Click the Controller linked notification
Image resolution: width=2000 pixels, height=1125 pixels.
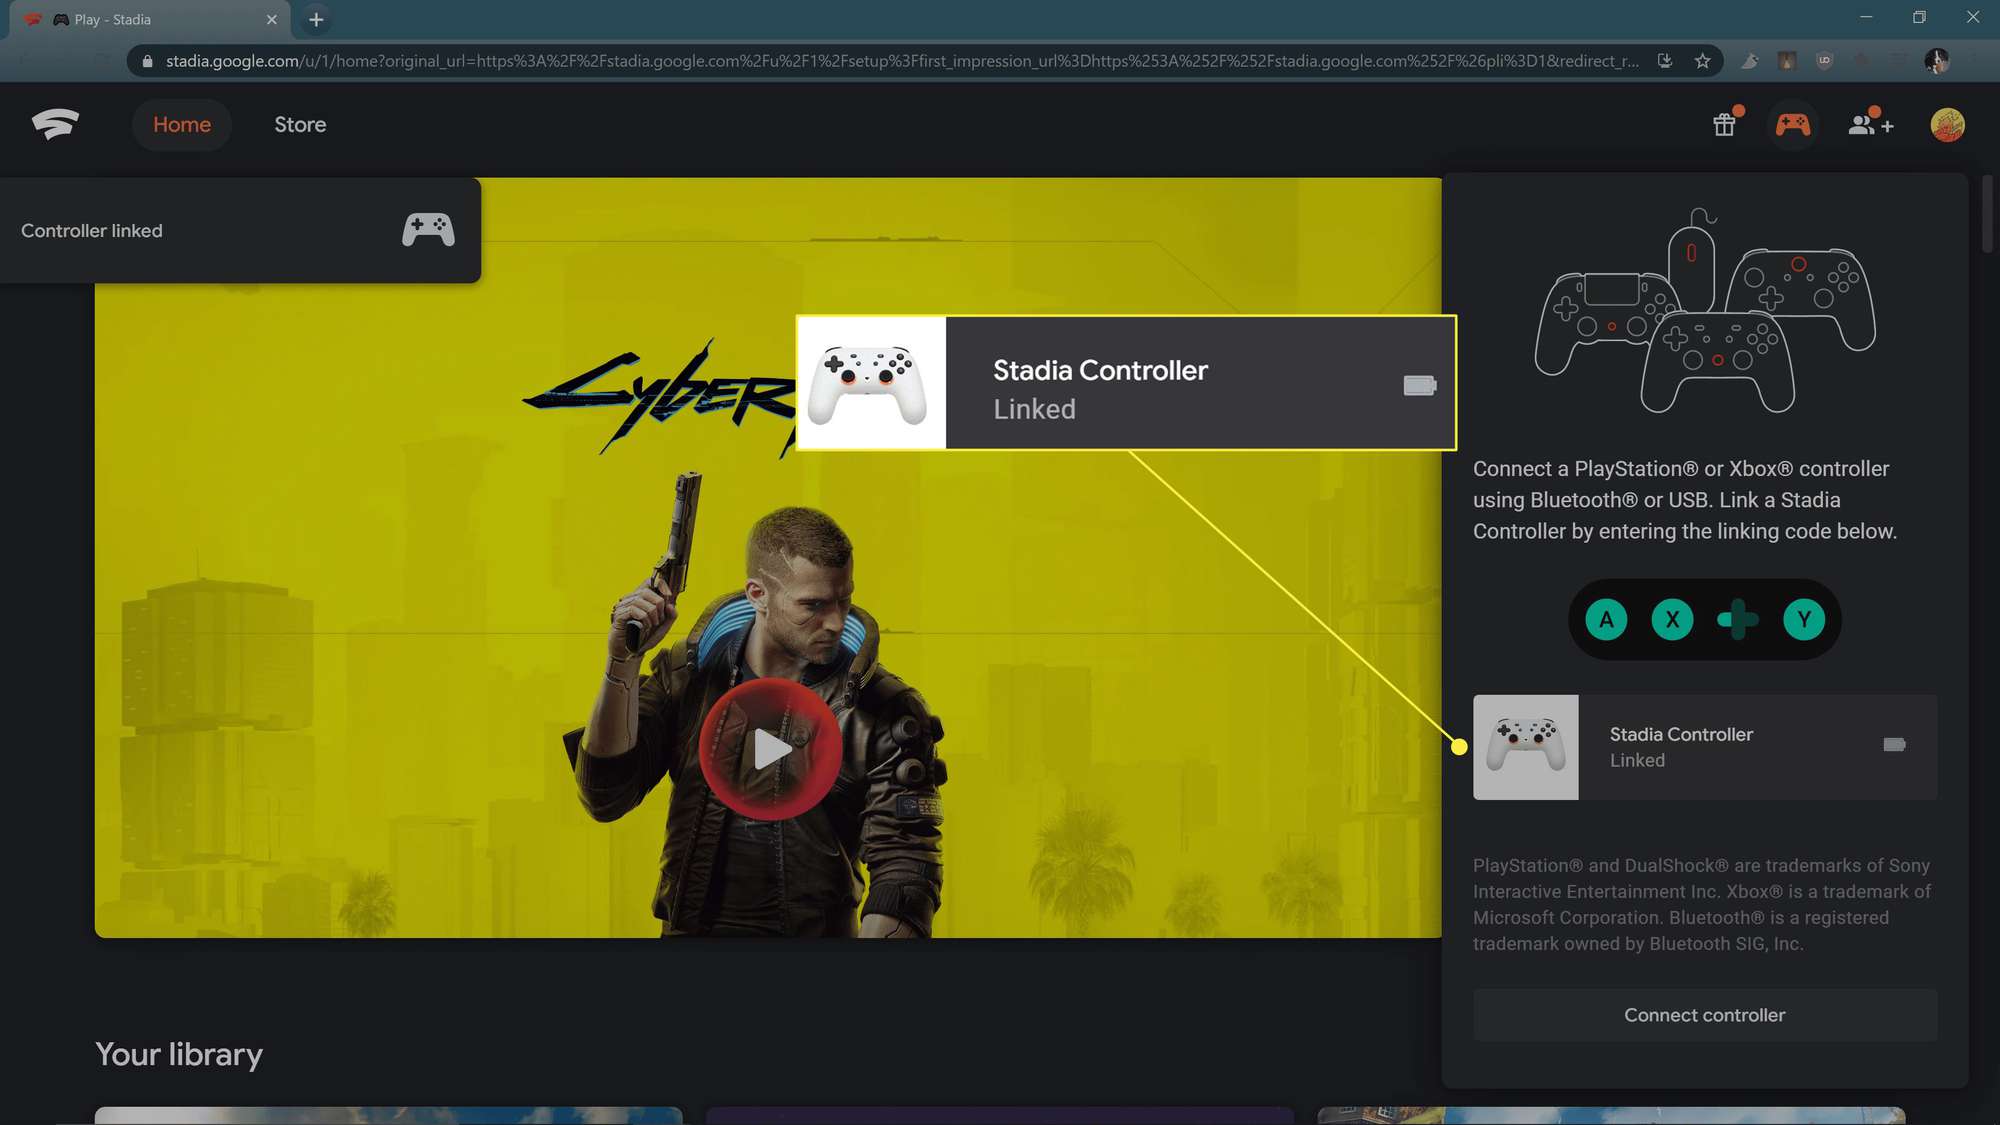click(x=240, y=230)
